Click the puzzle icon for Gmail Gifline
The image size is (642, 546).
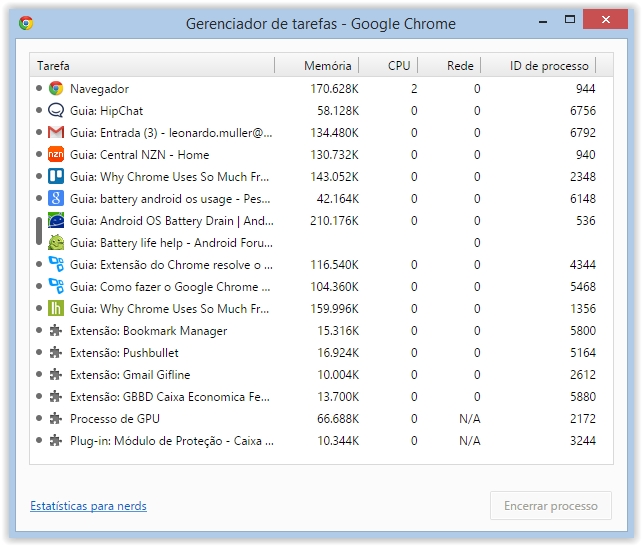click(x=56, y=375)
